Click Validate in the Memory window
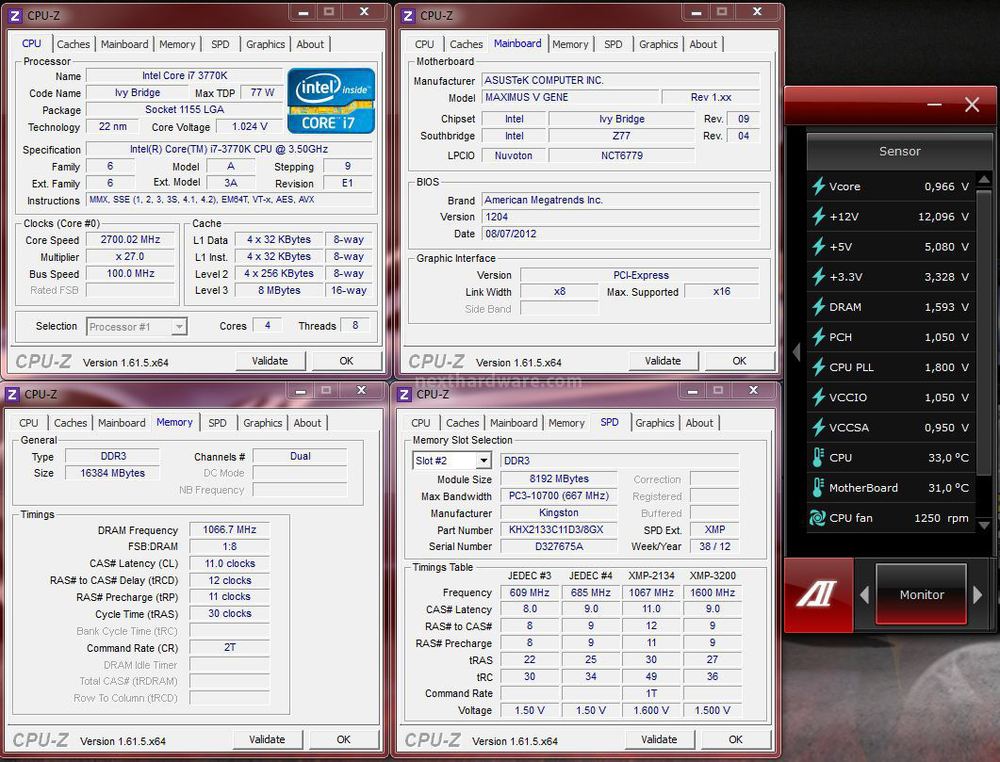The width and height of the screenshot is (1000, 762). (x=267, y=740)
